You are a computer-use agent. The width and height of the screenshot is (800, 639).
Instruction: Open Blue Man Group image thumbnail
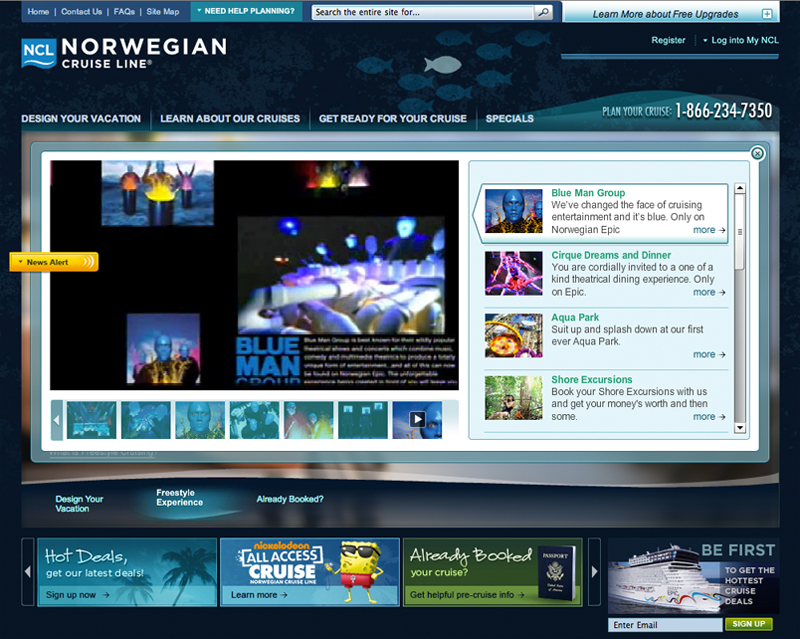[513, 211]
